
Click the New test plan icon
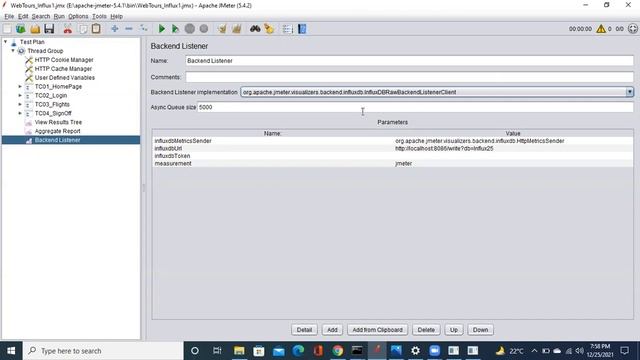(x=7, y=29)
